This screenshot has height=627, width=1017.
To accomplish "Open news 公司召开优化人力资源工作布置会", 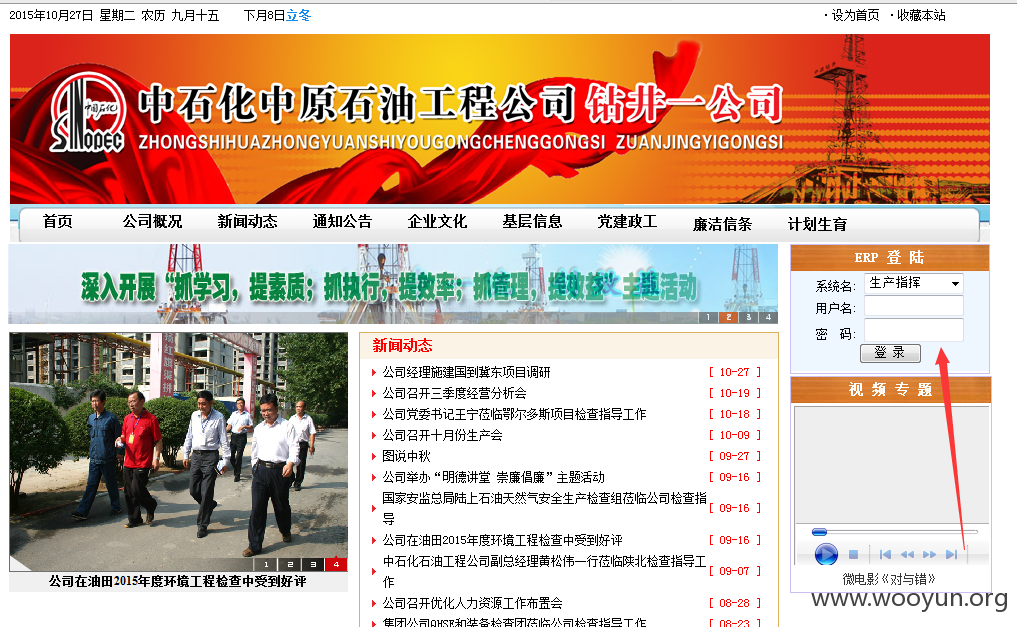I will (x=472, y=603).
